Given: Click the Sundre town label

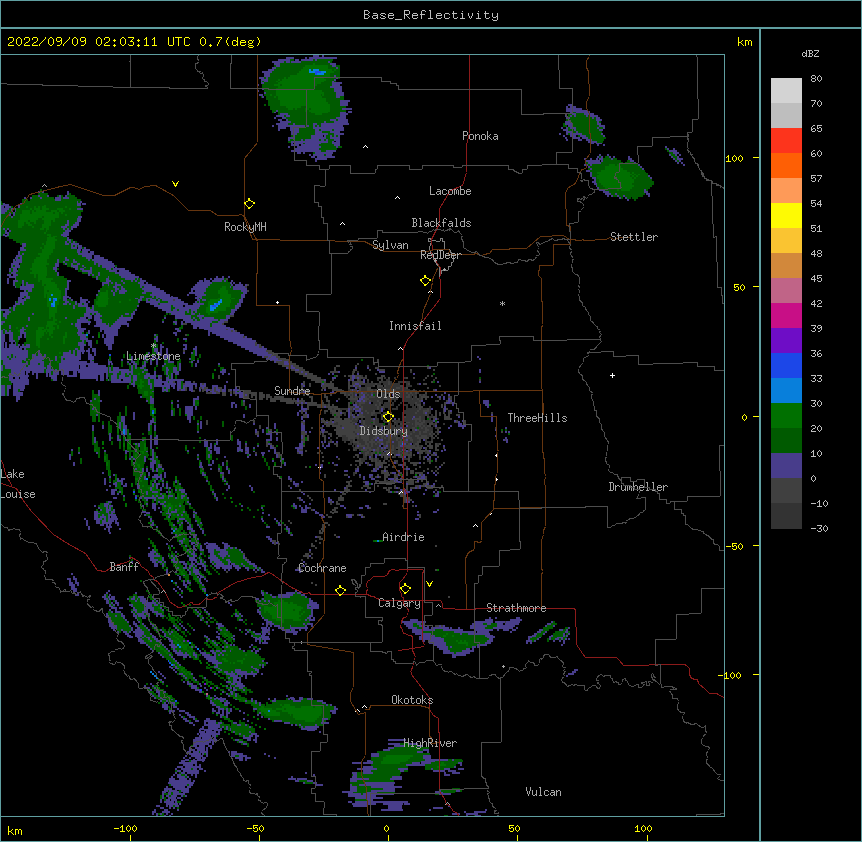Looking at the screenshot, I should coord(292,391).
